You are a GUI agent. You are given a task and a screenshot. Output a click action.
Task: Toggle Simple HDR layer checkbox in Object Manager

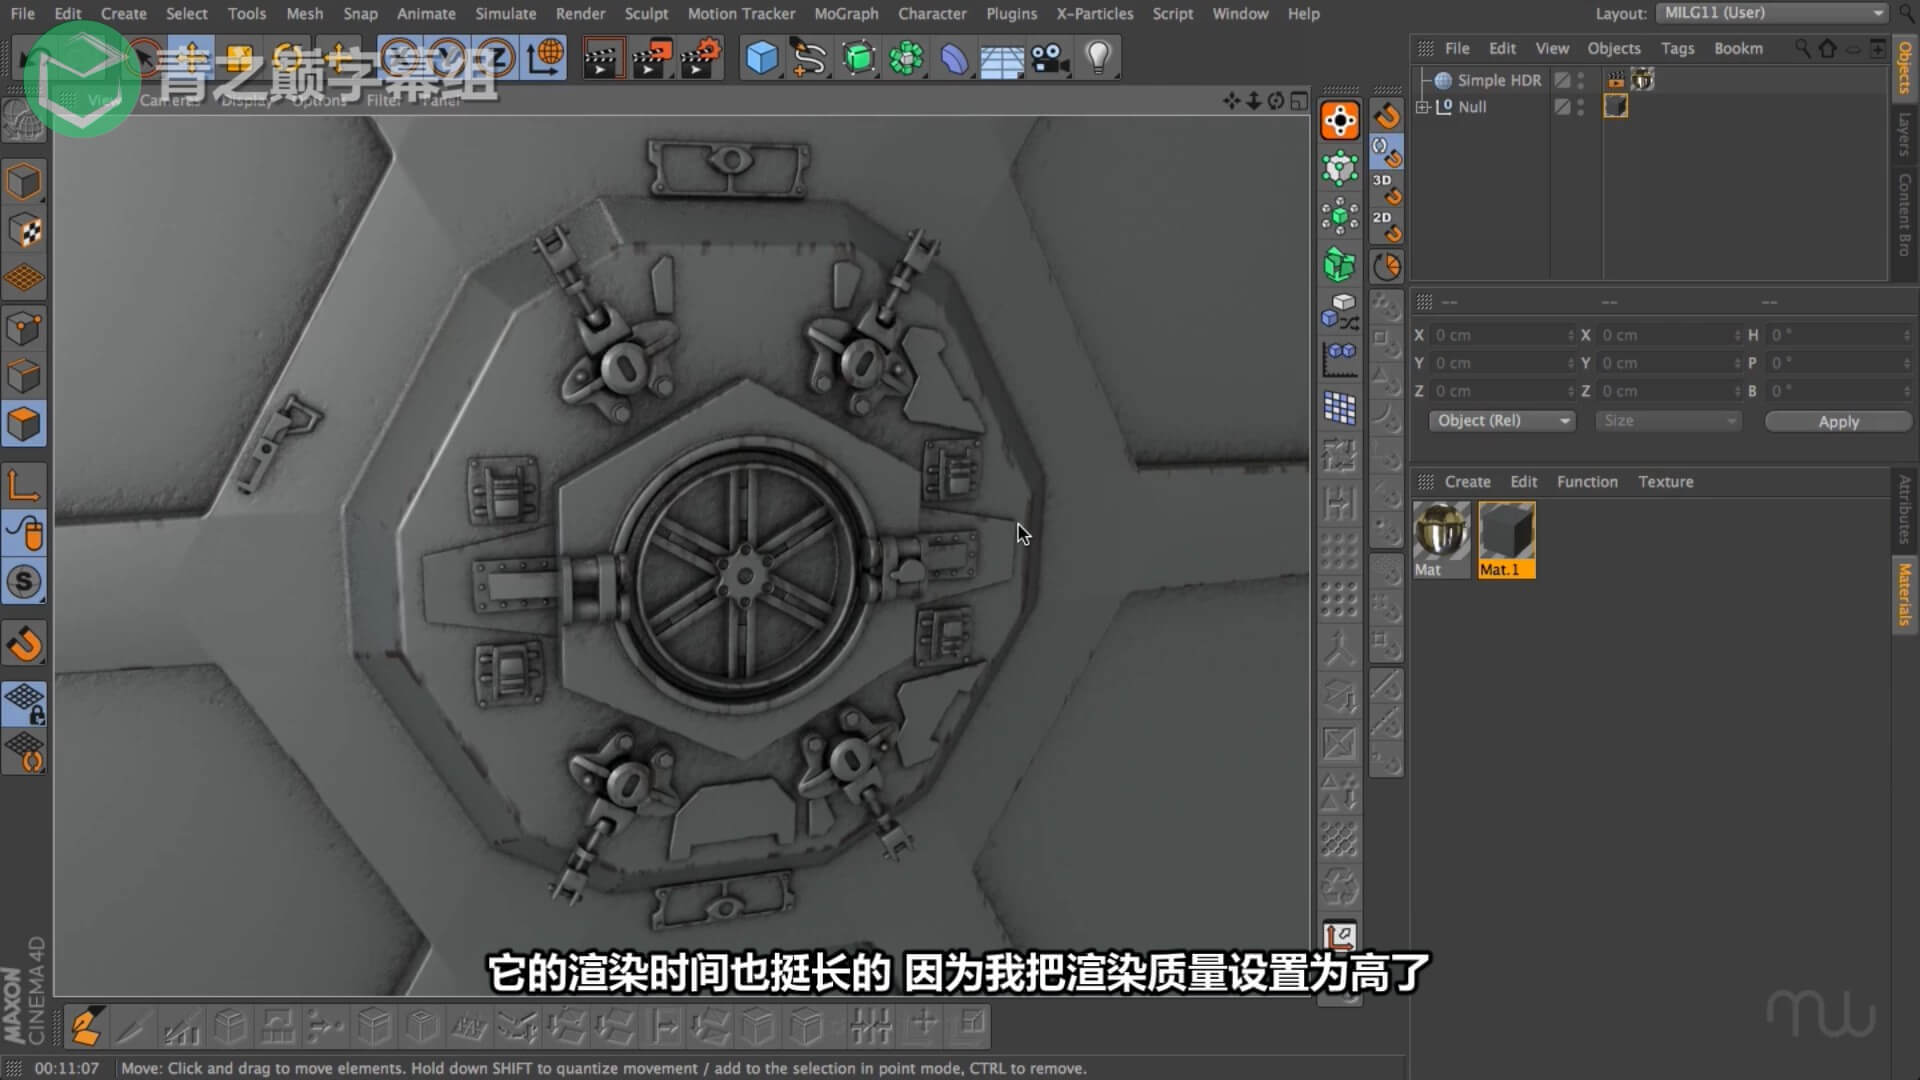point(1562,80)
